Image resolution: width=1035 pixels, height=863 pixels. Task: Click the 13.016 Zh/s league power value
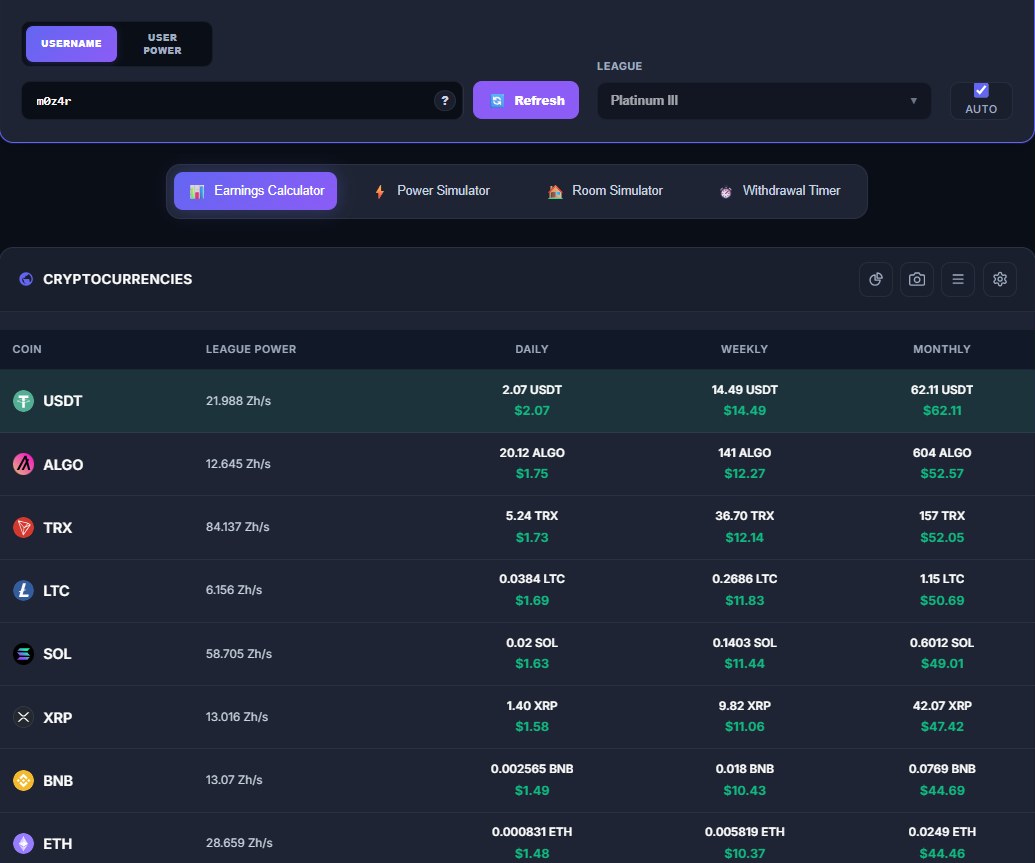pos(237,716)
